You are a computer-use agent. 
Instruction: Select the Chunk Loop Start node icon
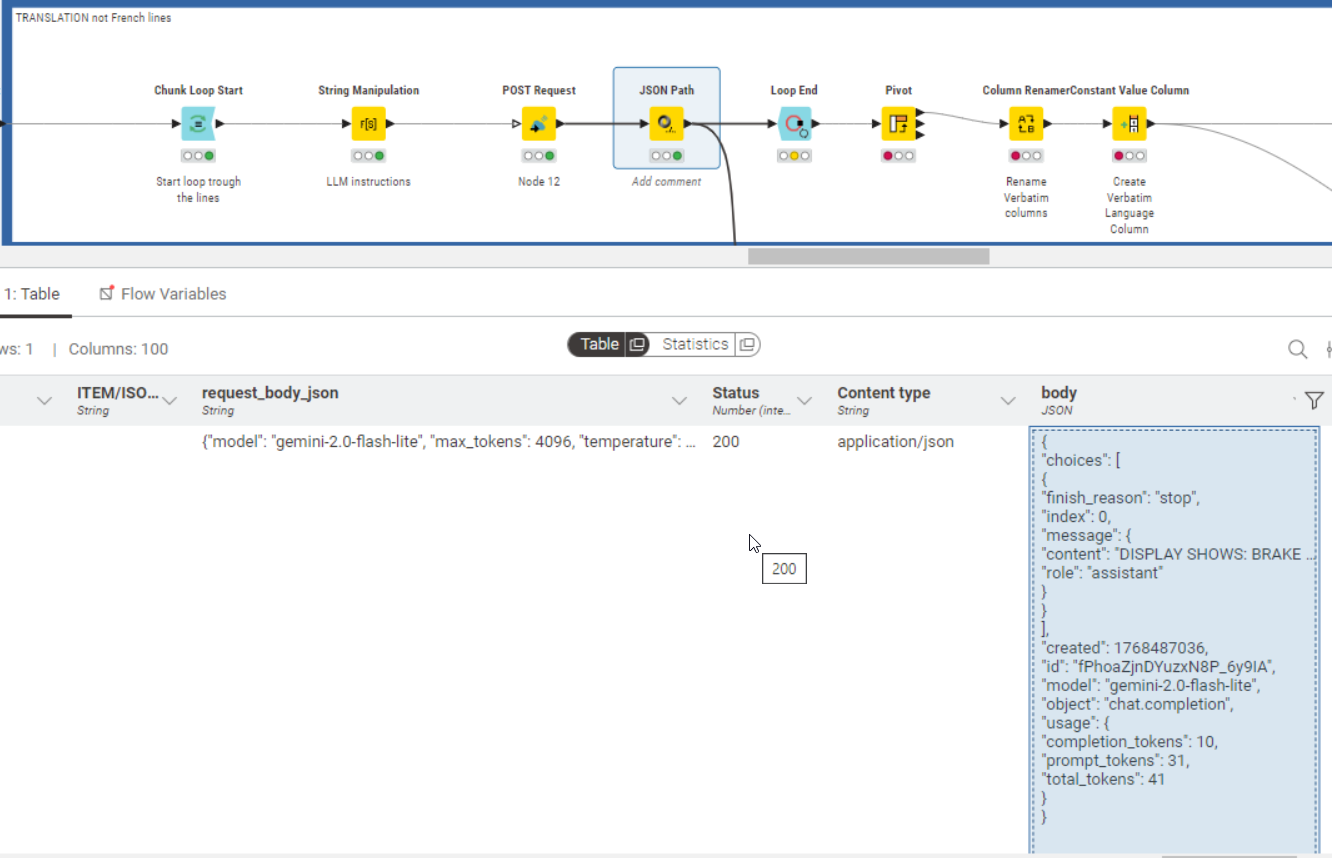point(198,124)
